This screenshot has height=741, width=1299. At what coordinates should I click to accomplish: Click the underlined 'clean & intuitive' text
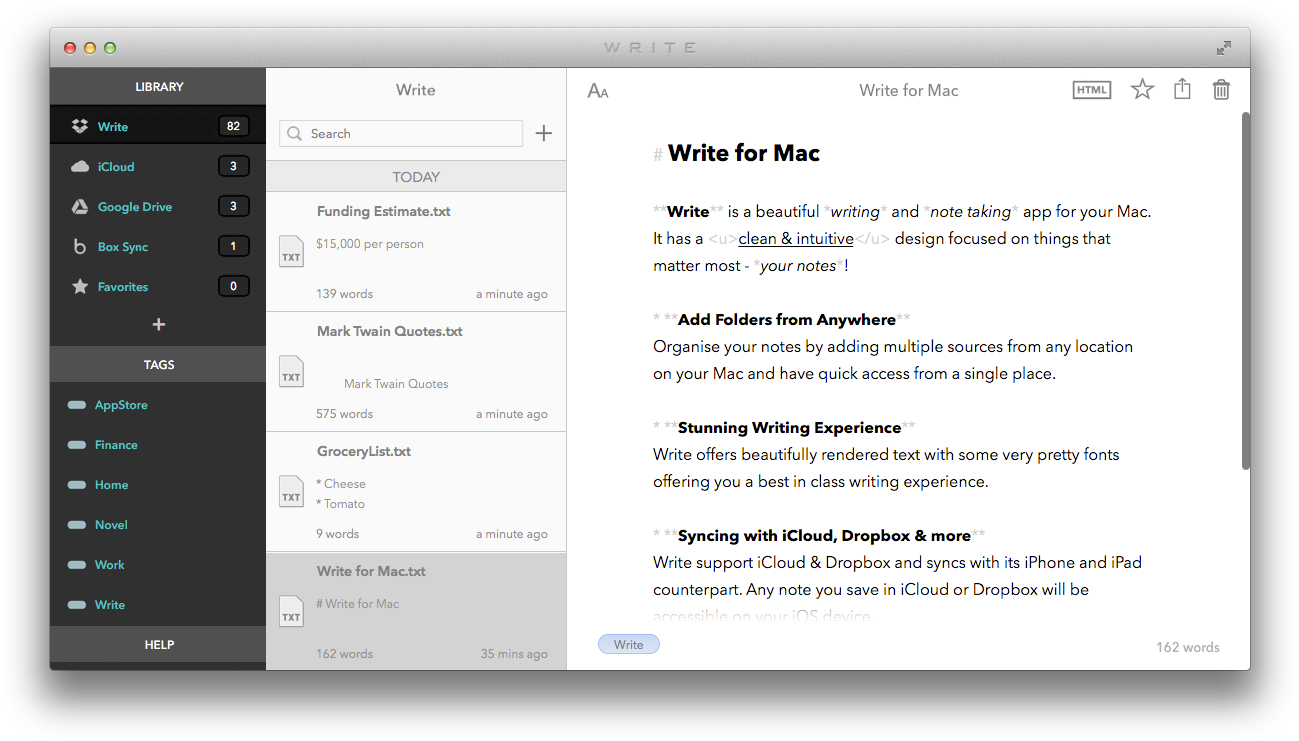point(796,239)
